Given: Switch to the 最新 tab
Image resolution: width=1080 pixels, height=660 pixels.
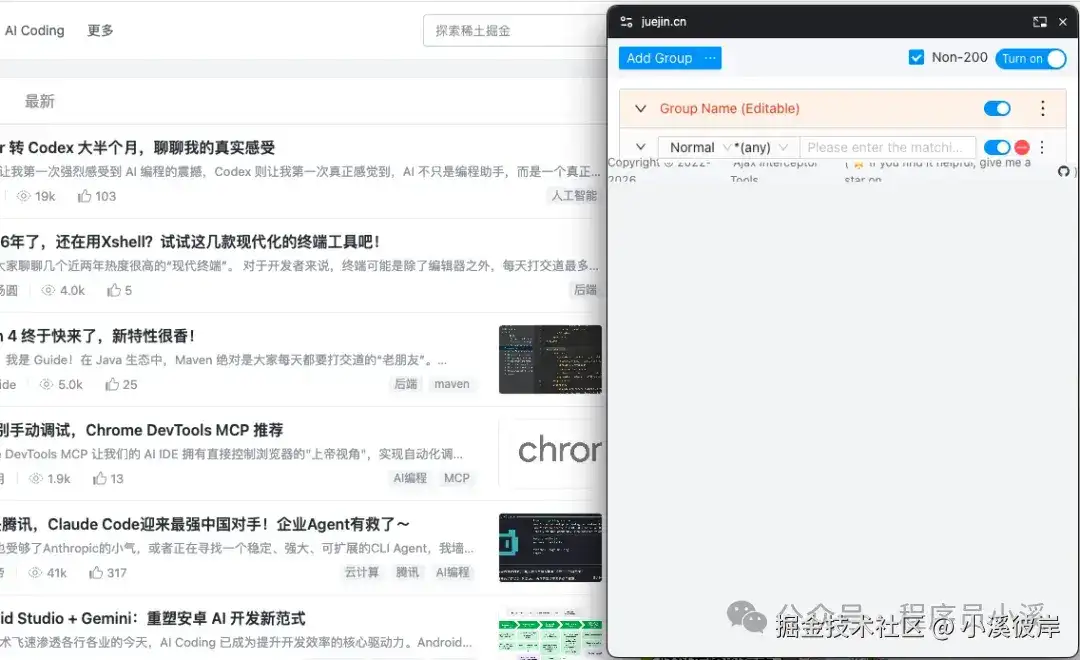Looking at the screenshot, I should click(39, 101).
